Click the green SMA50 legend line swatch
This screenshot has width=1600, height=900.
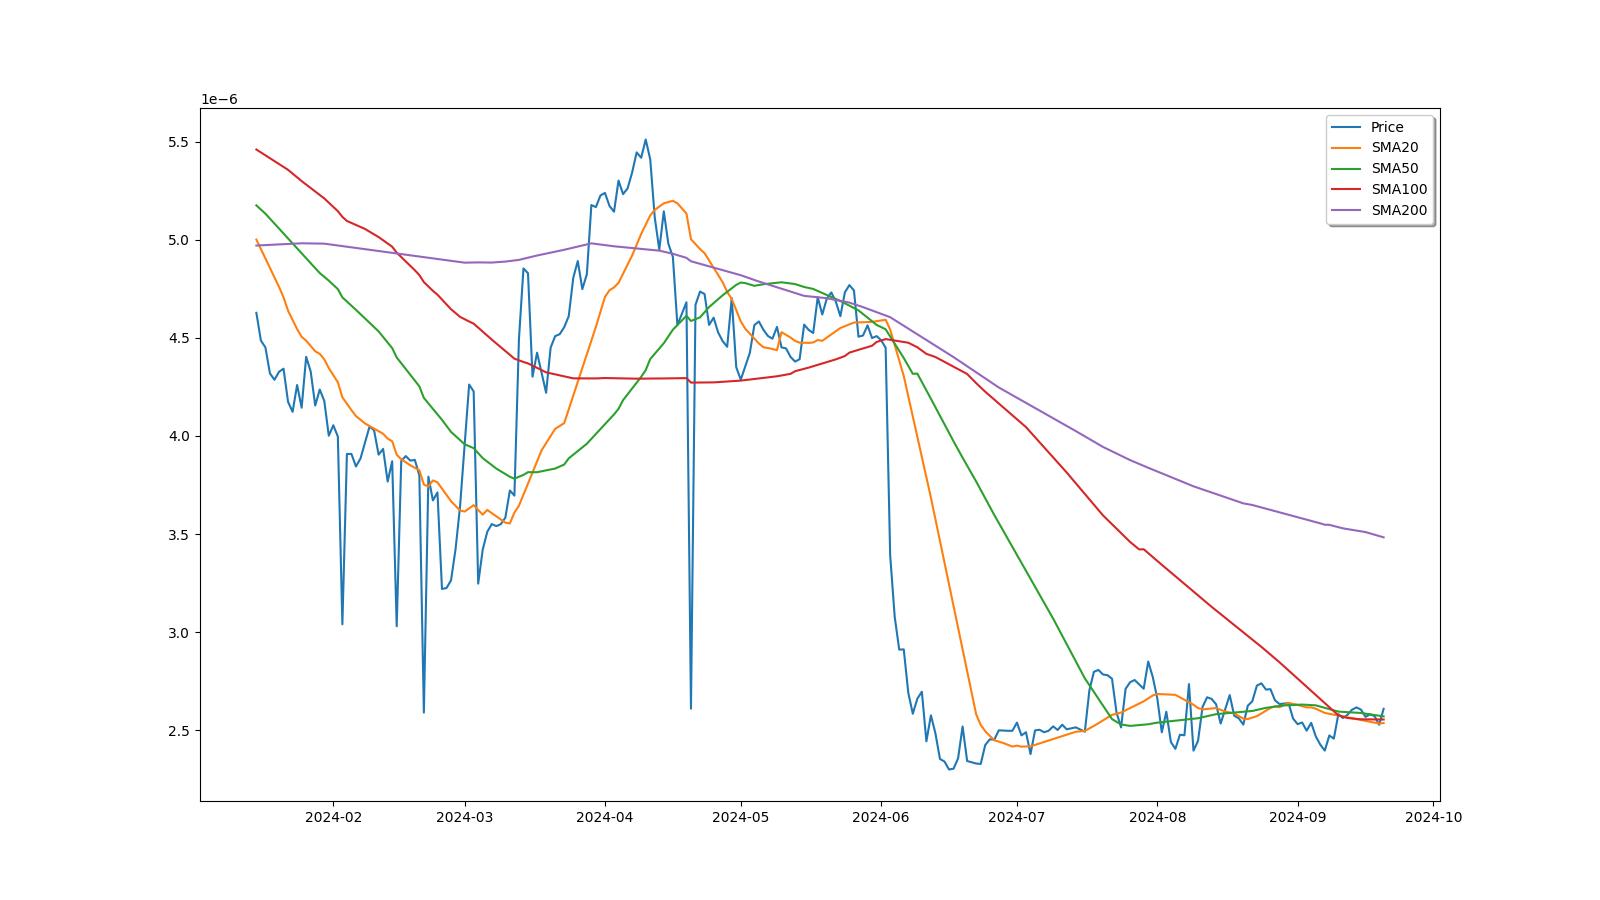(1347, 169)
